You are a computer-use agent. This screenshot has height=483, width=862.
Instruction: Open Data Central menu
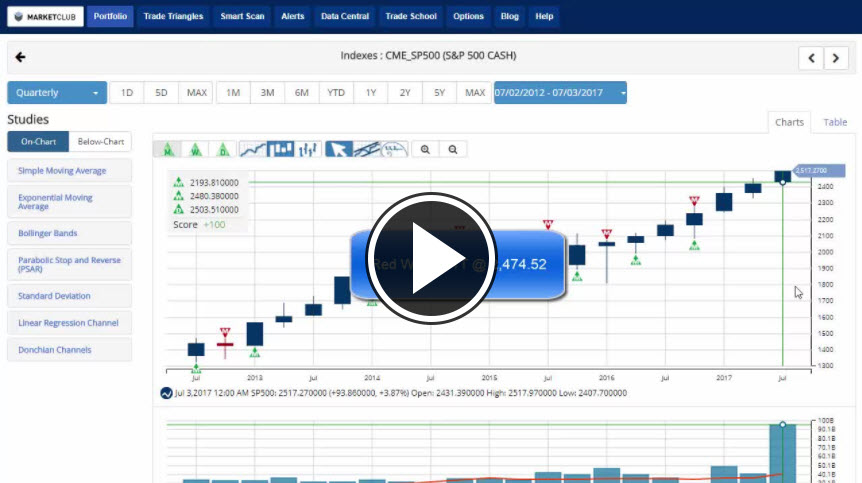(x=345, y=16)
